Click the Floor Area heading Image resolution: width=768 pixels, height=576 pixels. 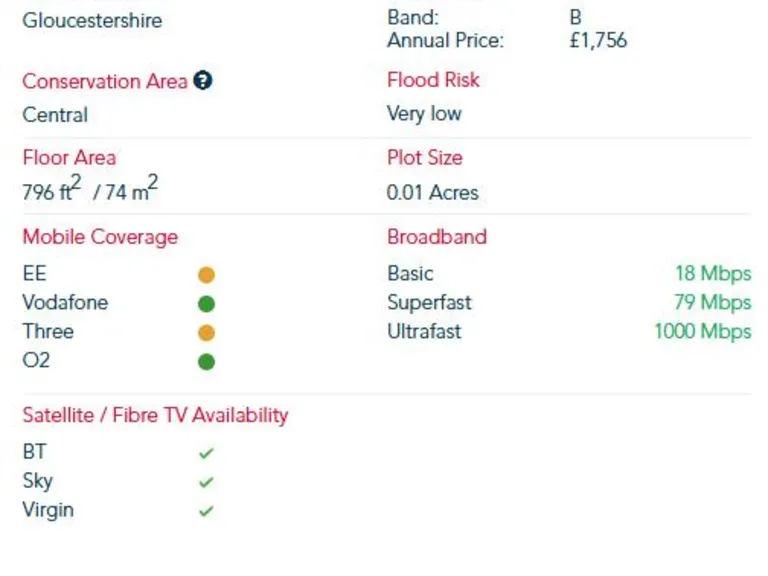click(69, 158)
